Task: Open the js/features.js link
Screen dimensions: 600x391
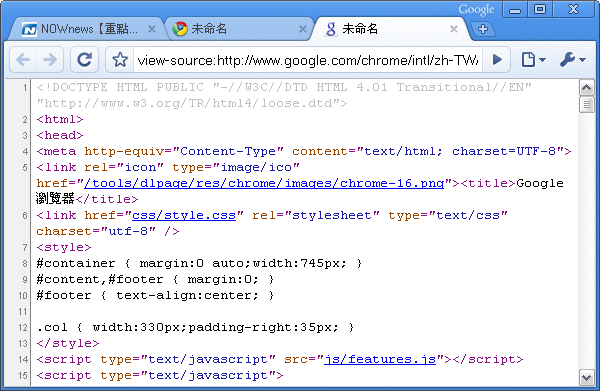Action: point(380,359)
